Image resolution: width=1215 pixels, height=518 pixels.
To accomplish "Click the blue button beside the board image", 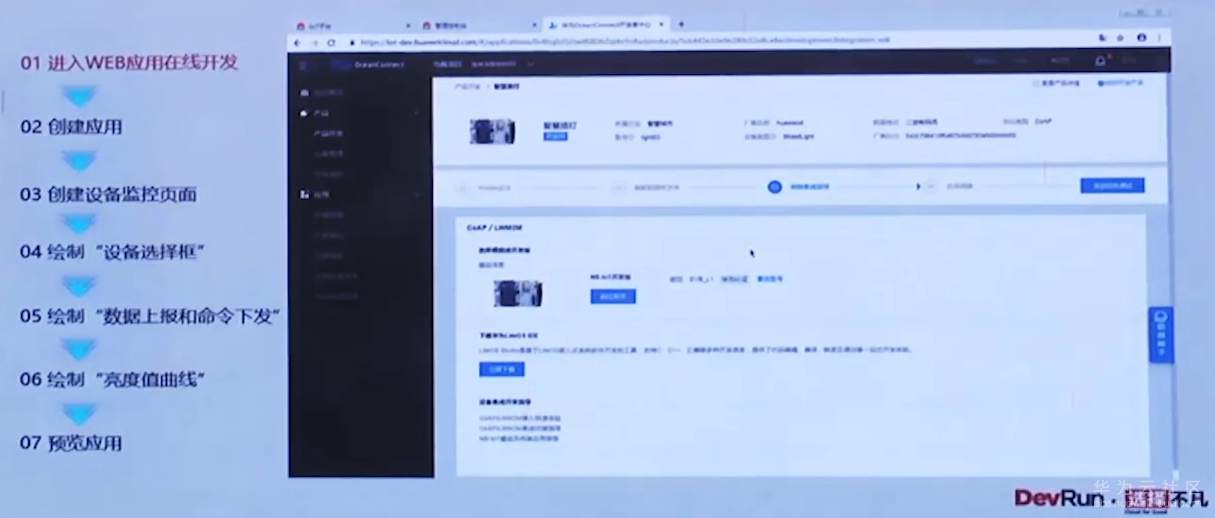I will (x=612, y=297).
